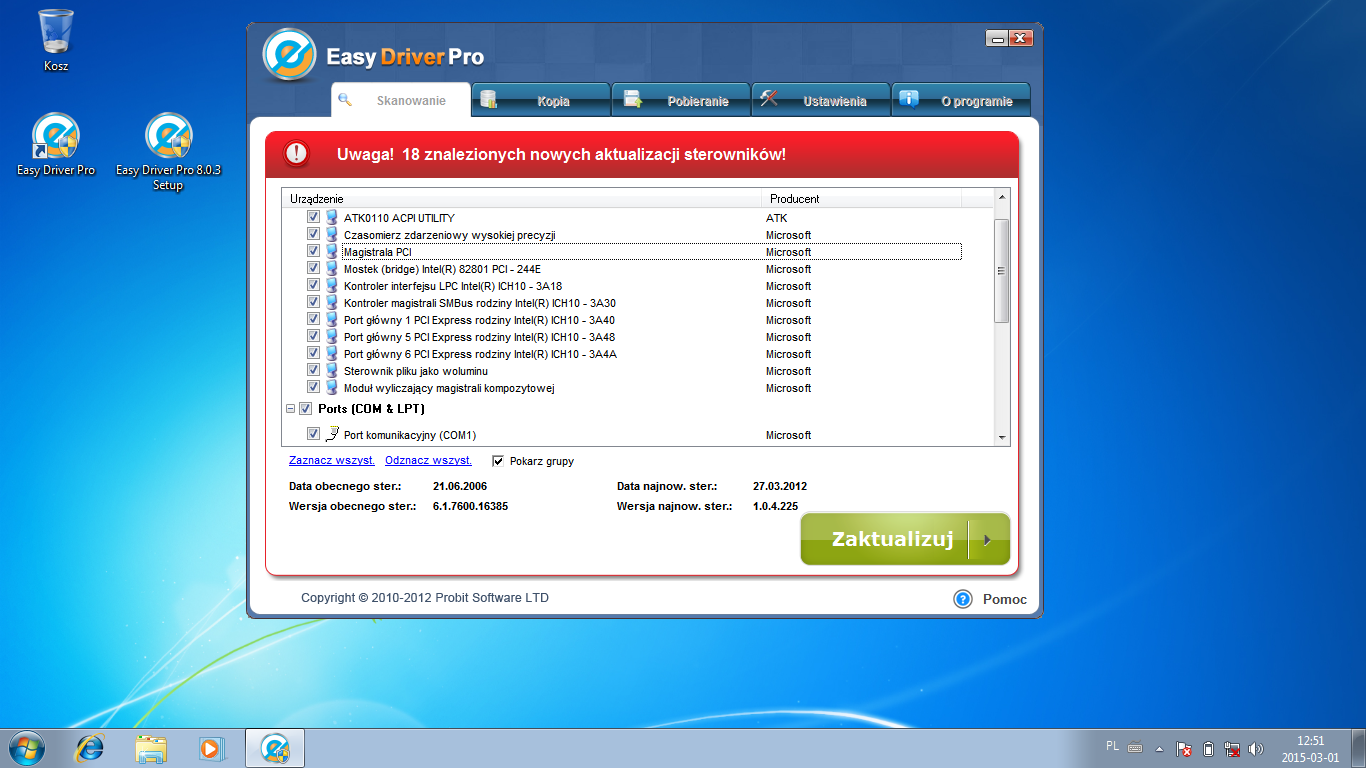Click the device icon for Mostek (bridge) Intel 82801

(x=332, y=269)
